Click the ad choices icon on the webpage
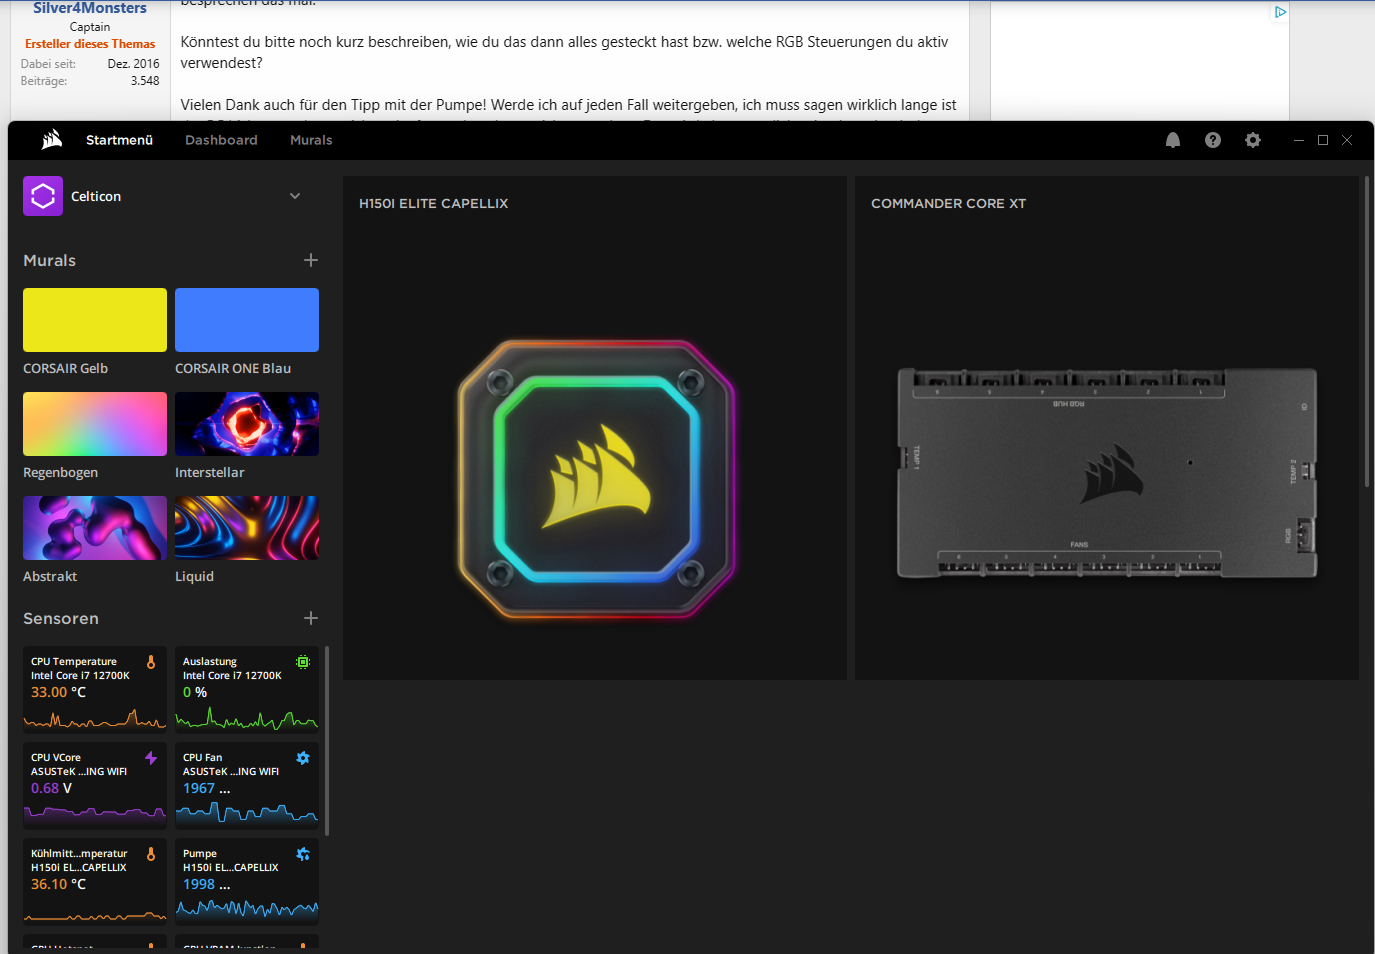 coord(1280,12)
